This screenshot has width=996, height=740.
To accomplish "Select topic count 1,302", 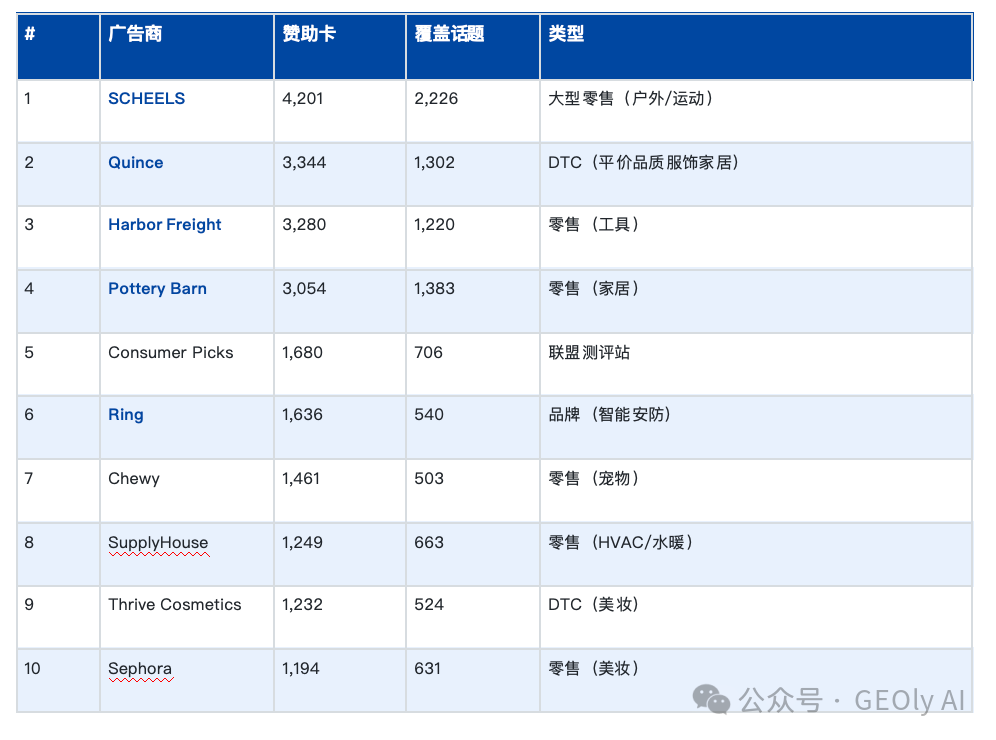I will pyautogui.click(x=434, y=163).
